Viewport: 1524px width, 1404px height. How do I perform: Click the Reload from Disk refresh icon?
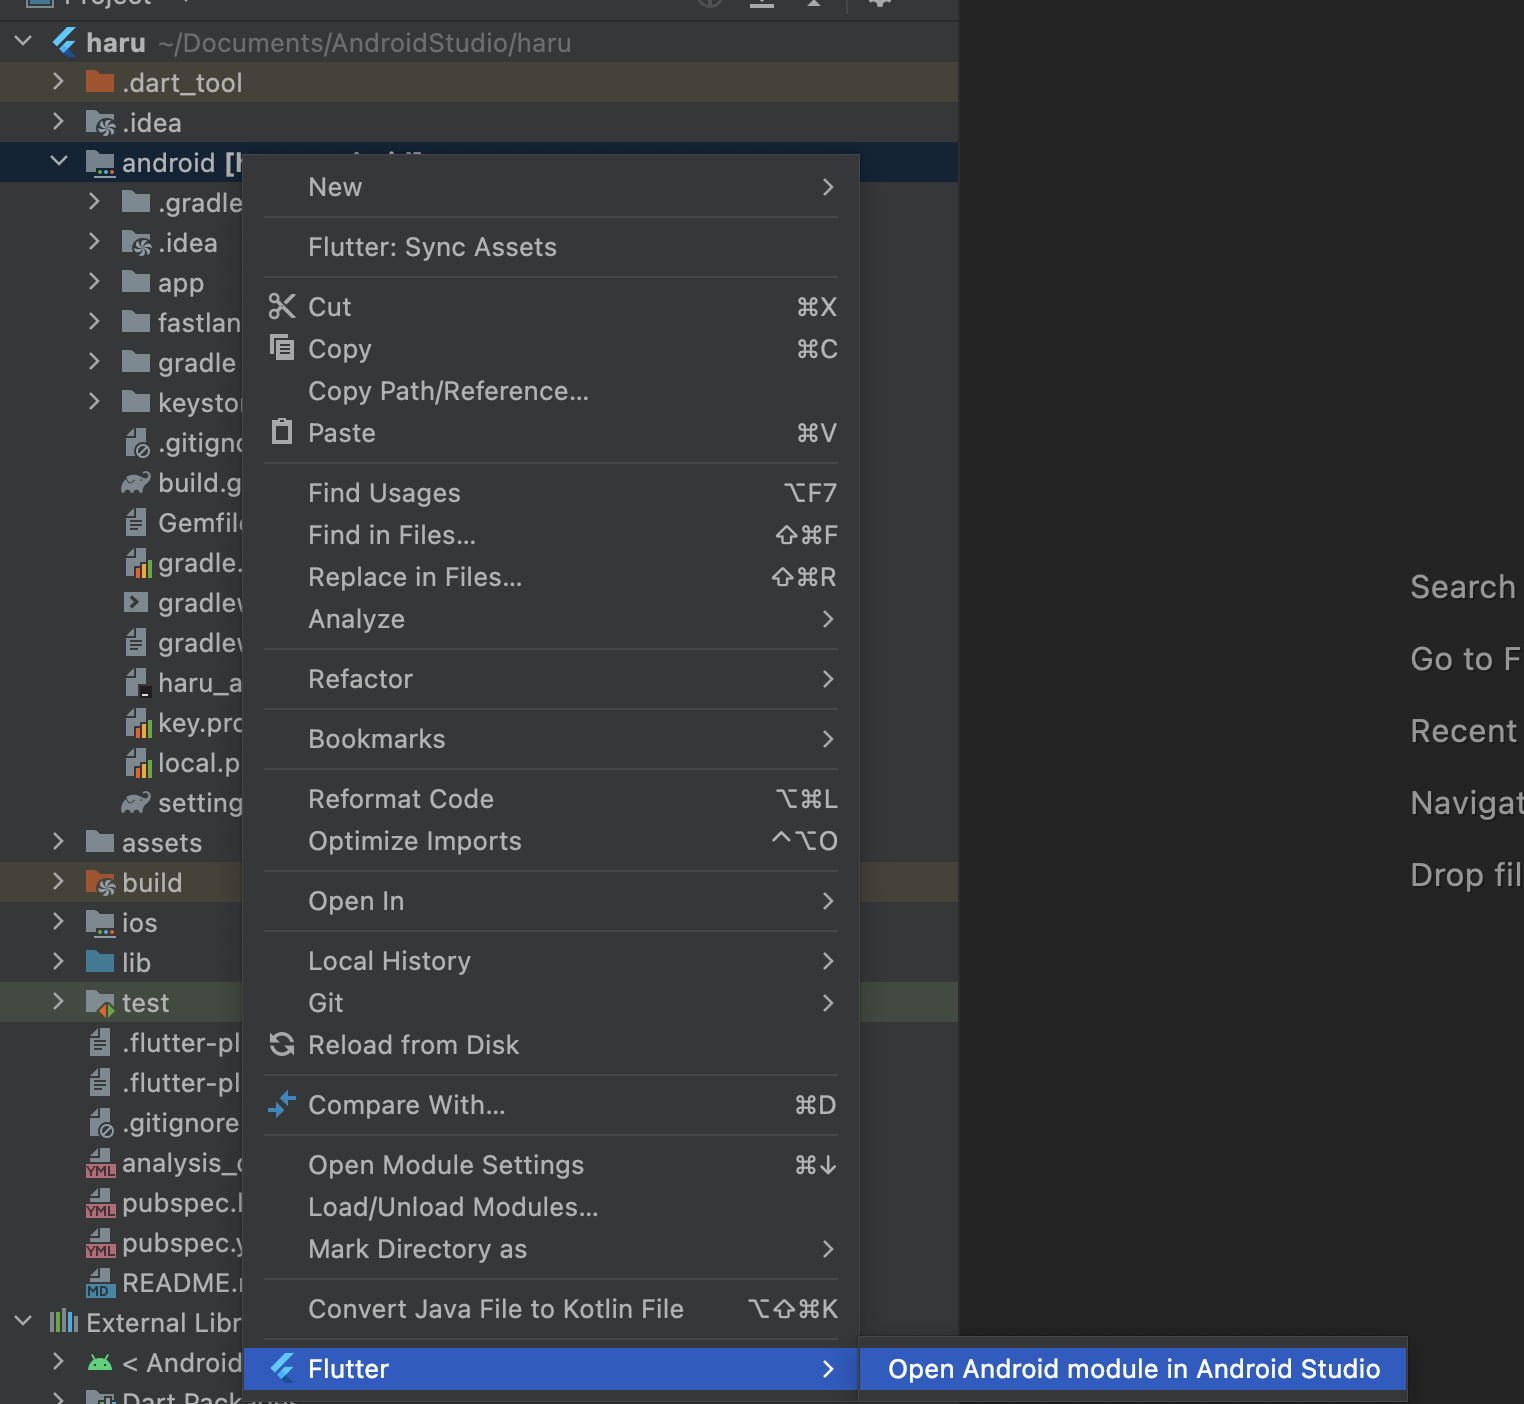[282, 1044]
